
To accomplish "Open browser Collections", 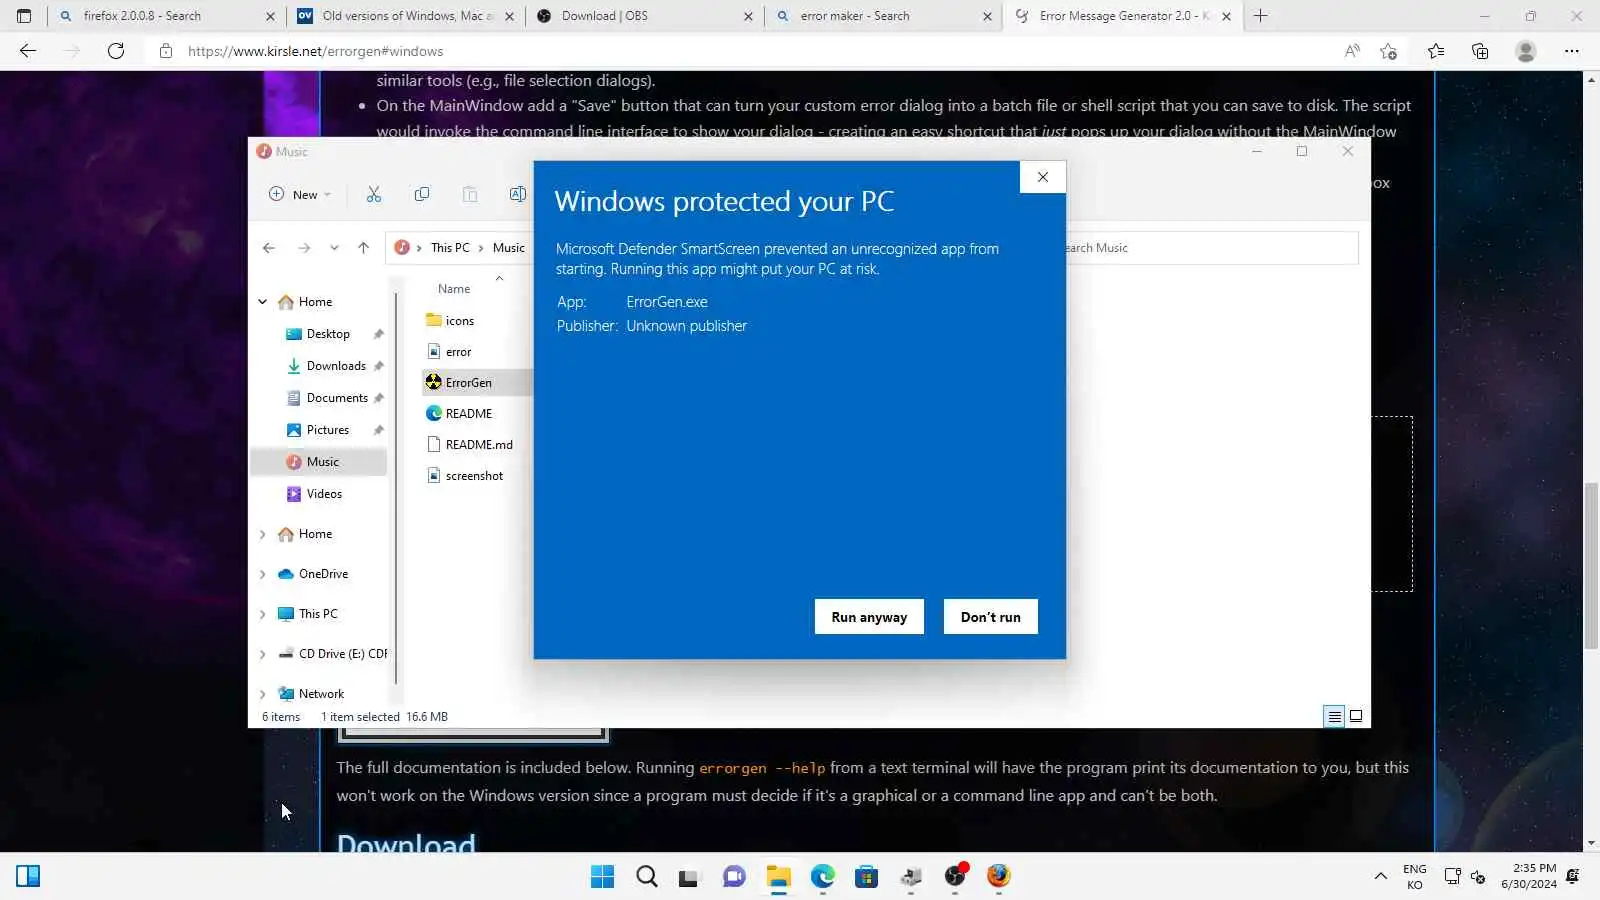I will click(x=1480, y=51).
